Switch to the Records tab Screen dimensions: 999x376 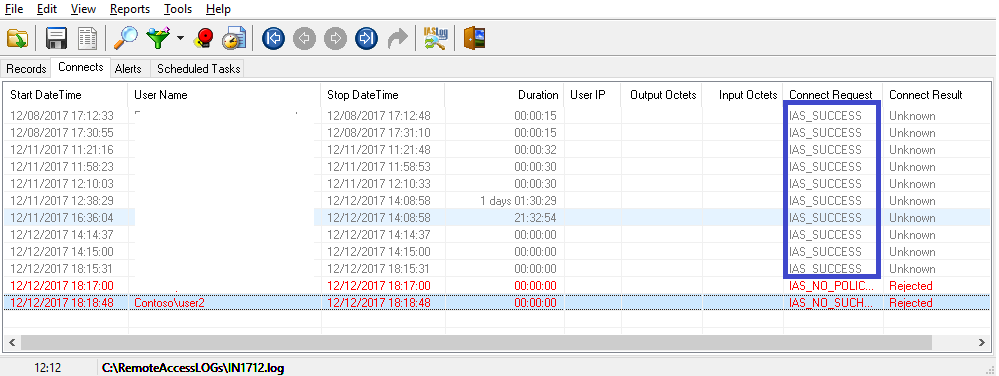27,69
